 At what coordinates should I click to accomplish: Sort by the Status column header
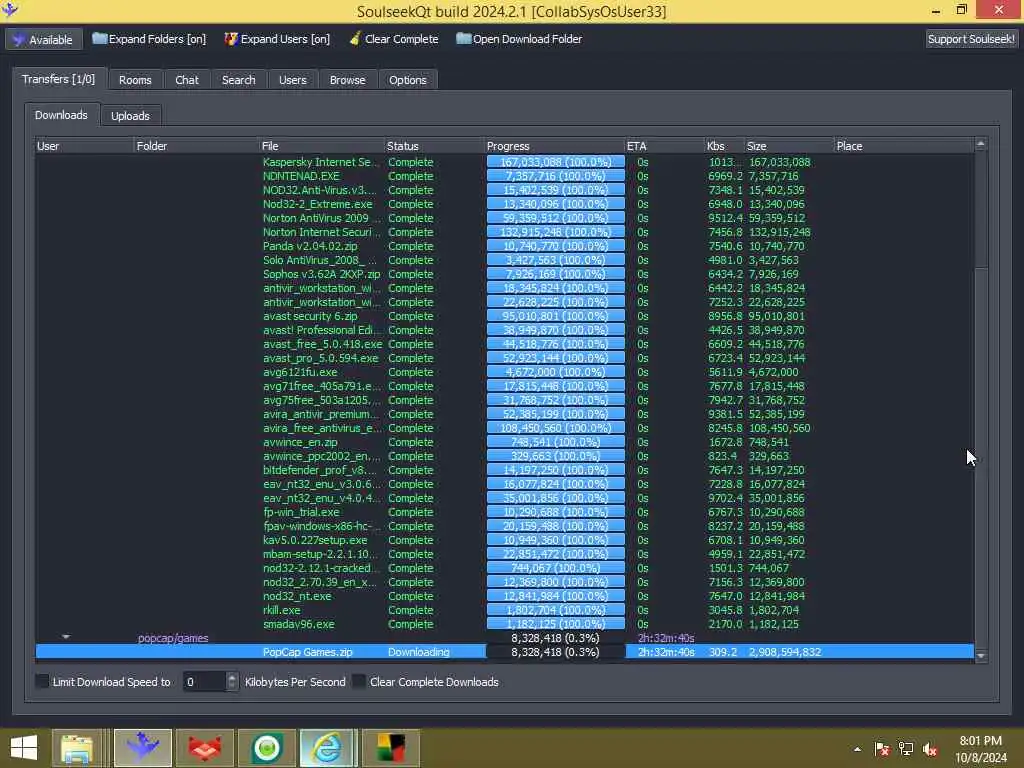(434, 146)
